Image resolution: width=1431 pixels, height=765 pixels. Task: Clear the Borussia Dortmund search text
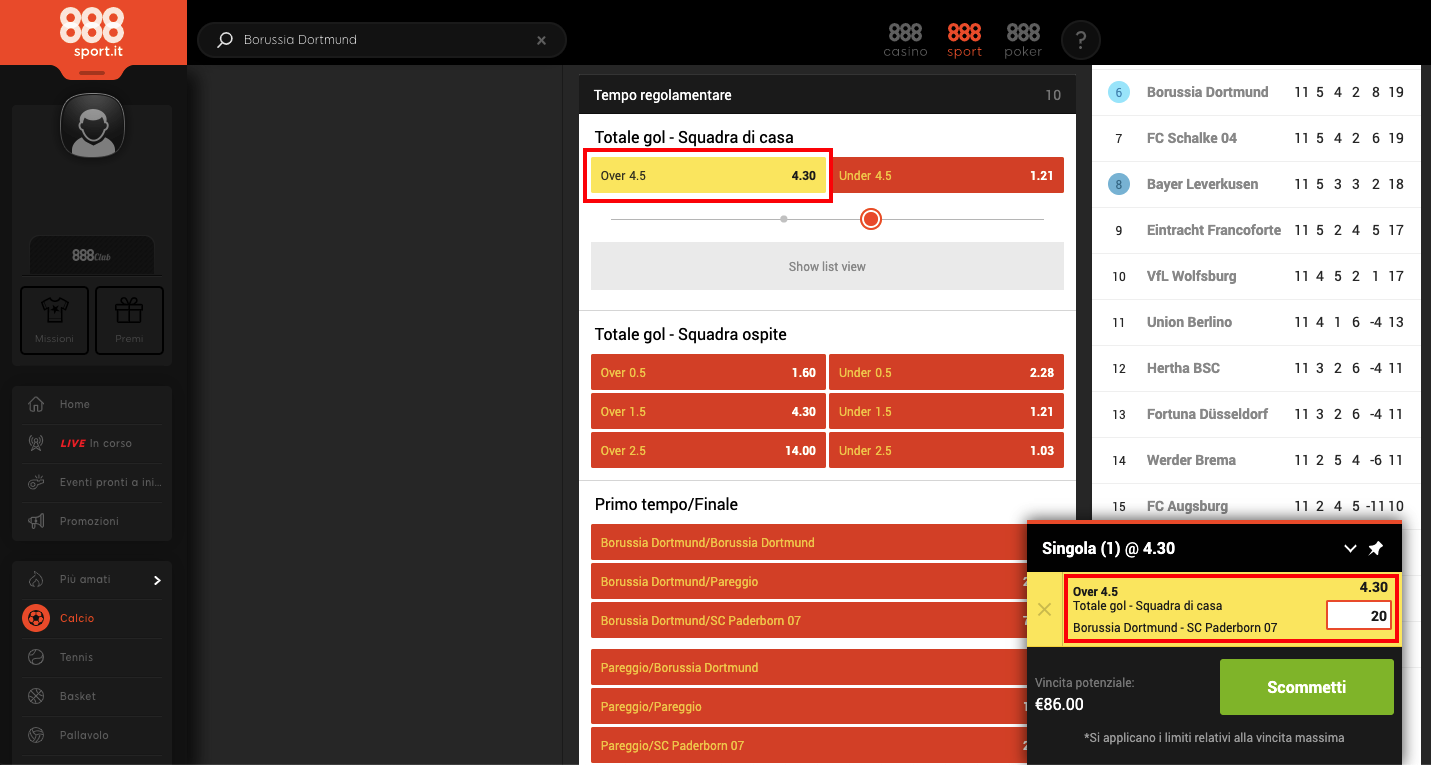pyautogui.click(x=541, y=40)
